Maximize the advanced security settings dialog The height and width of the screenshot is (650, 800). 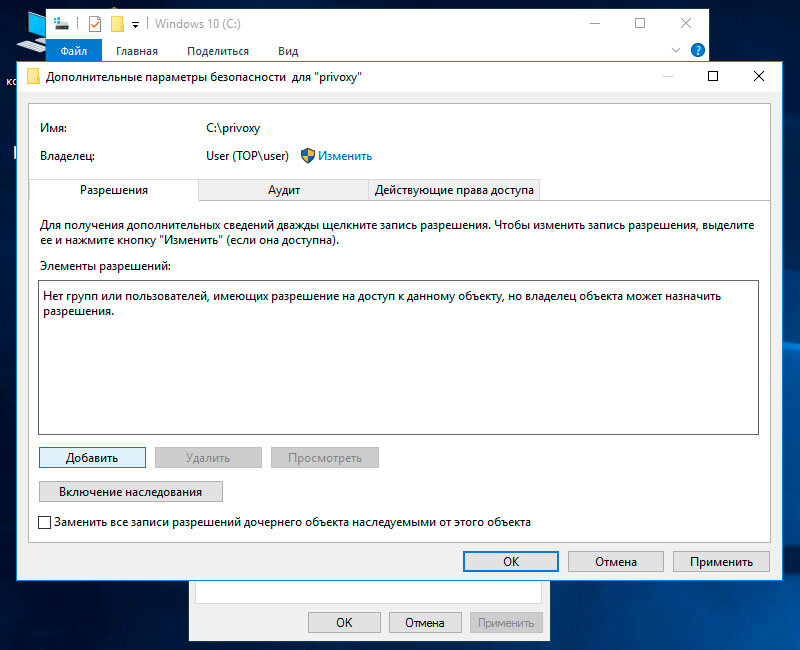pos(713,76)
